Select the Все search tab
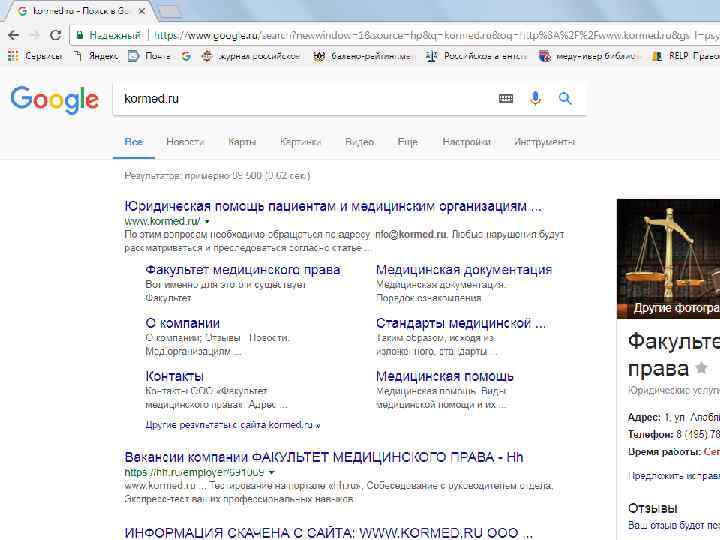This screenshot has width=720, height=540. coord(134,142)
